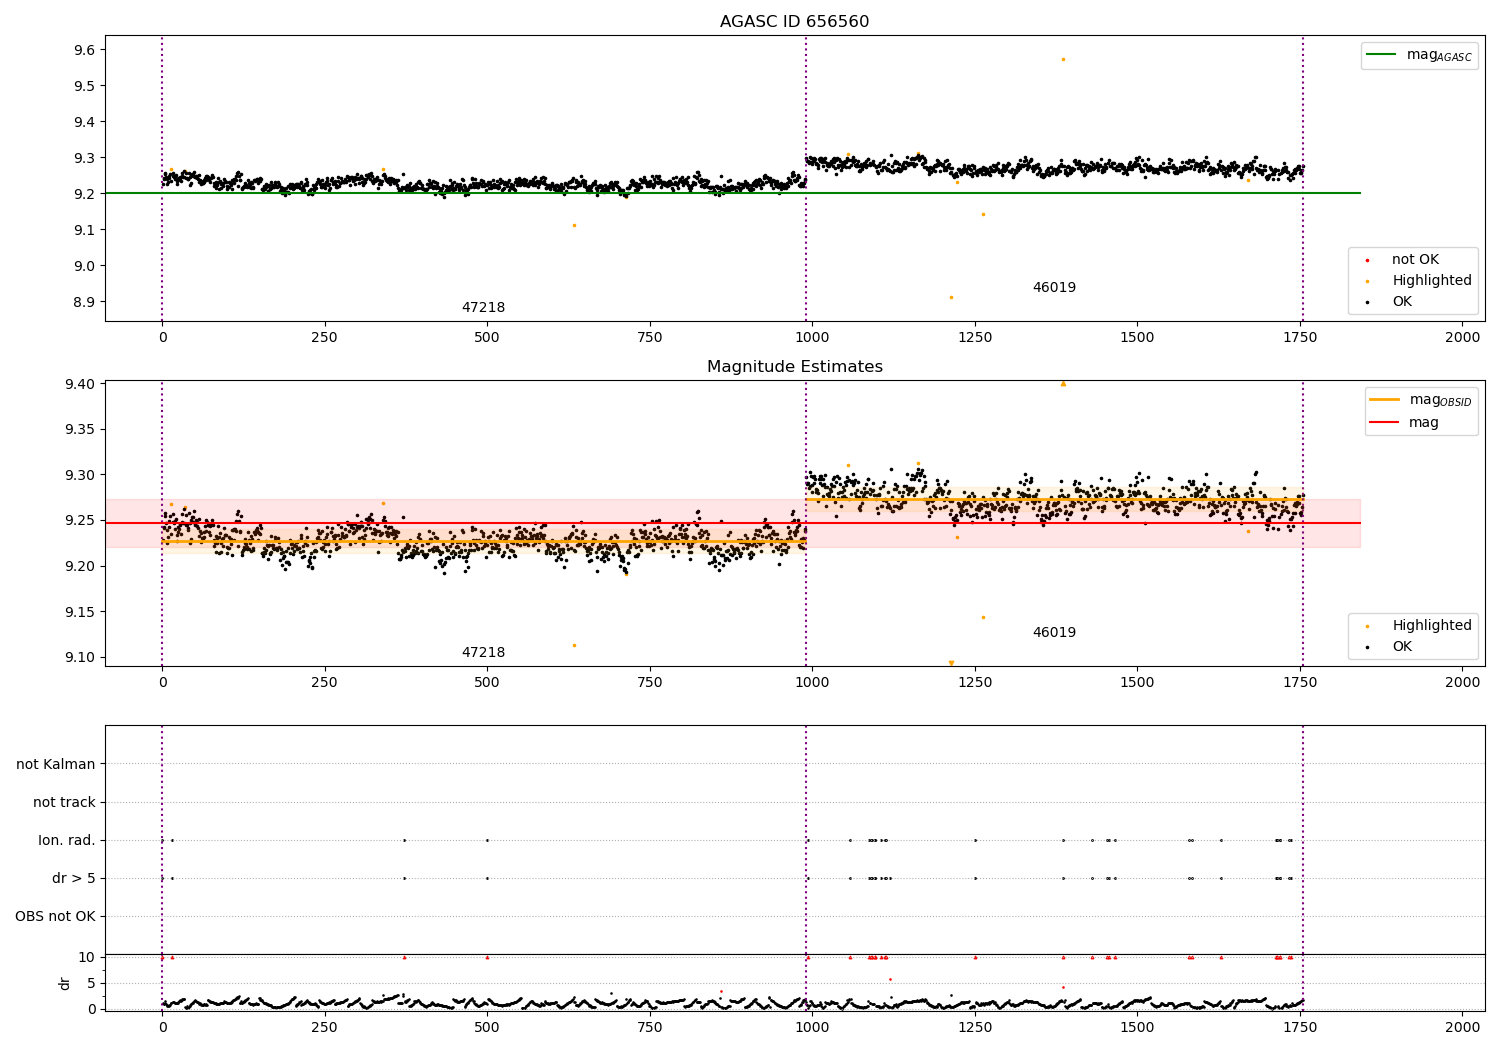
Task: Click the "OBS not OK" row label
Action: click(x=56, y=917)
